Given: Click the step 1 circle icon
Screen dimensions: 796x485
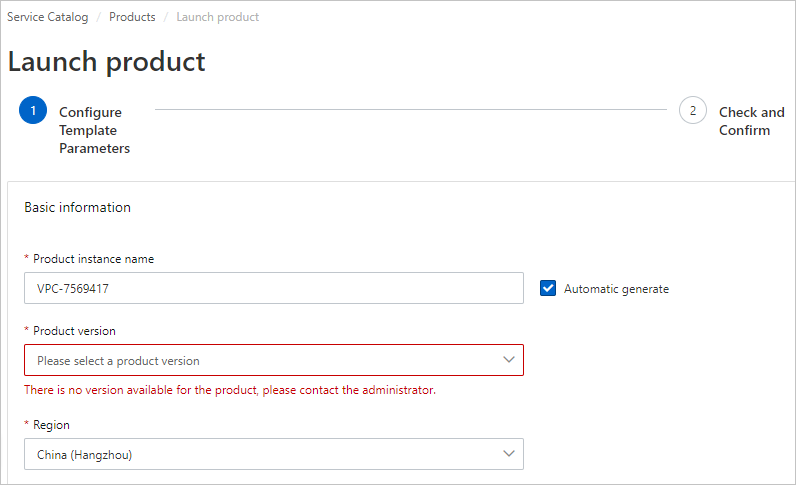Looking at the screenshot, I should coord(33,110).
